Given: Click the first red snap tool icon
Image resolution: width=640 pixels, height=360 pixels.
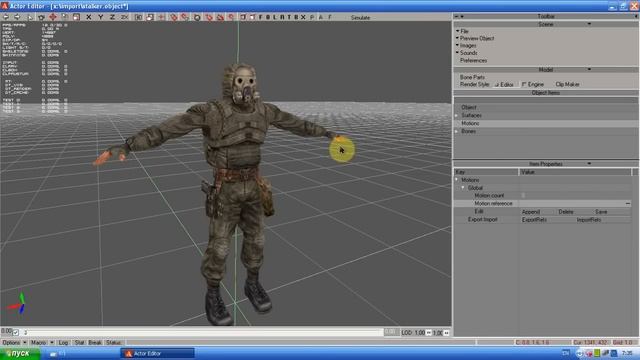Looking at the screenshot, I should (x=174, y=17).
